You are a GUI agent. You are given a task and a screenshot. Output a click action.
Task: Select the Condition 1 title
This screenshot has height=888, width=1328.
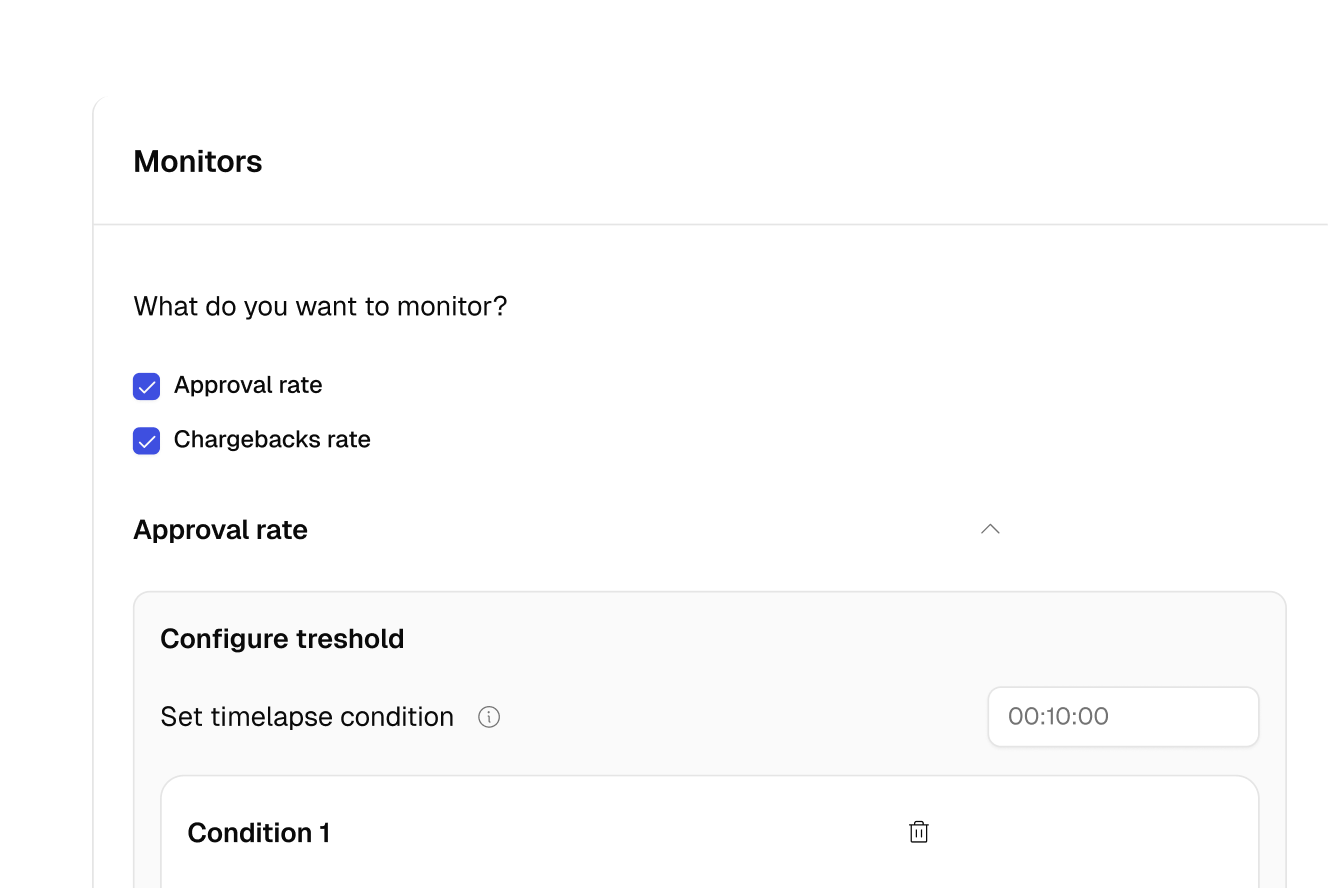[259, 832]
